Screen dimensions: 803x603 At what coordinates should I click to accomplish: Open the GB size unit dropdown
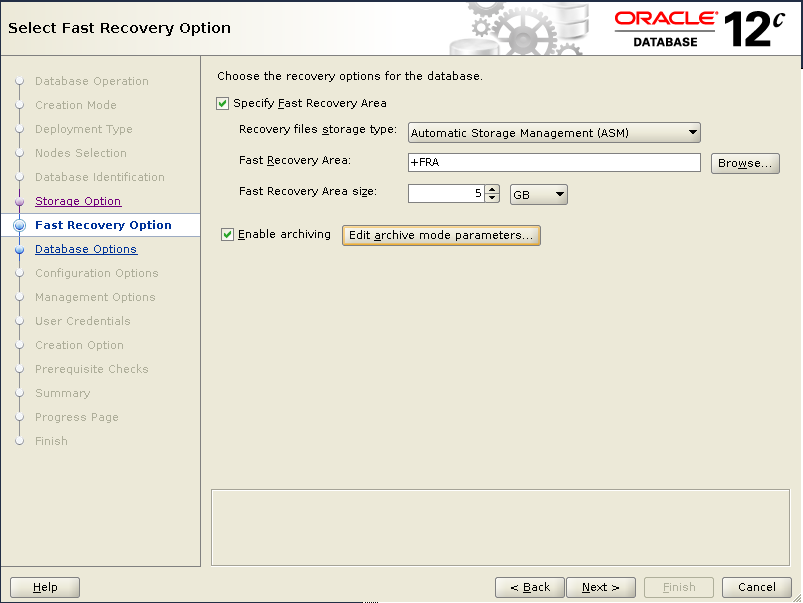click(538, 194)
